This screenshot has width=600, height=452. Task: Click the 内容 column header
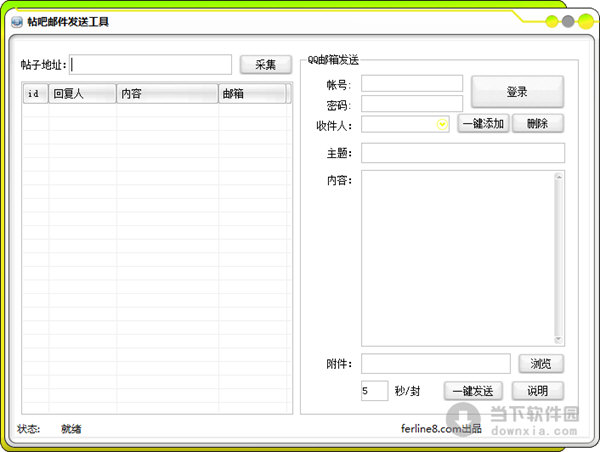click(x=167, y=93)
